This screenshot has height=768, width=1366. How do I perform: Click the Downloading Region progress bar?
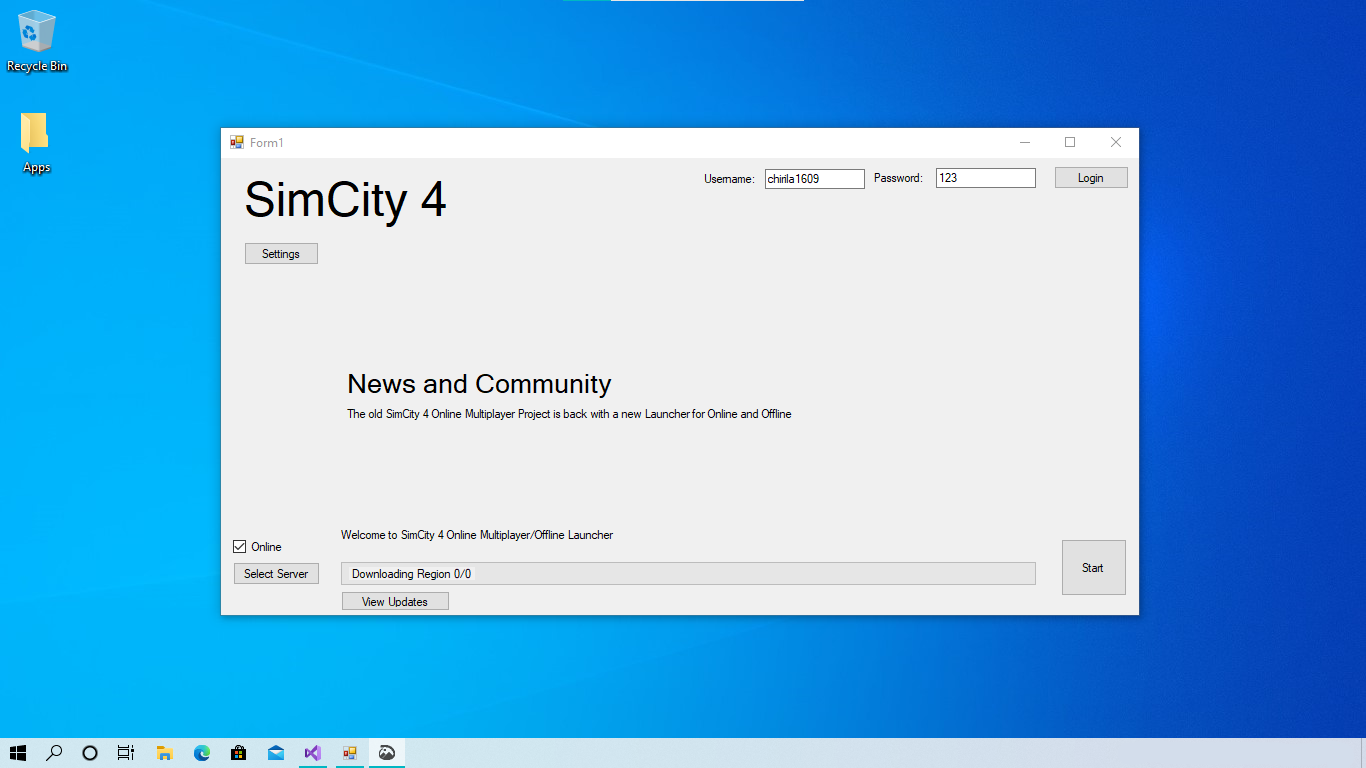[688, 574]
